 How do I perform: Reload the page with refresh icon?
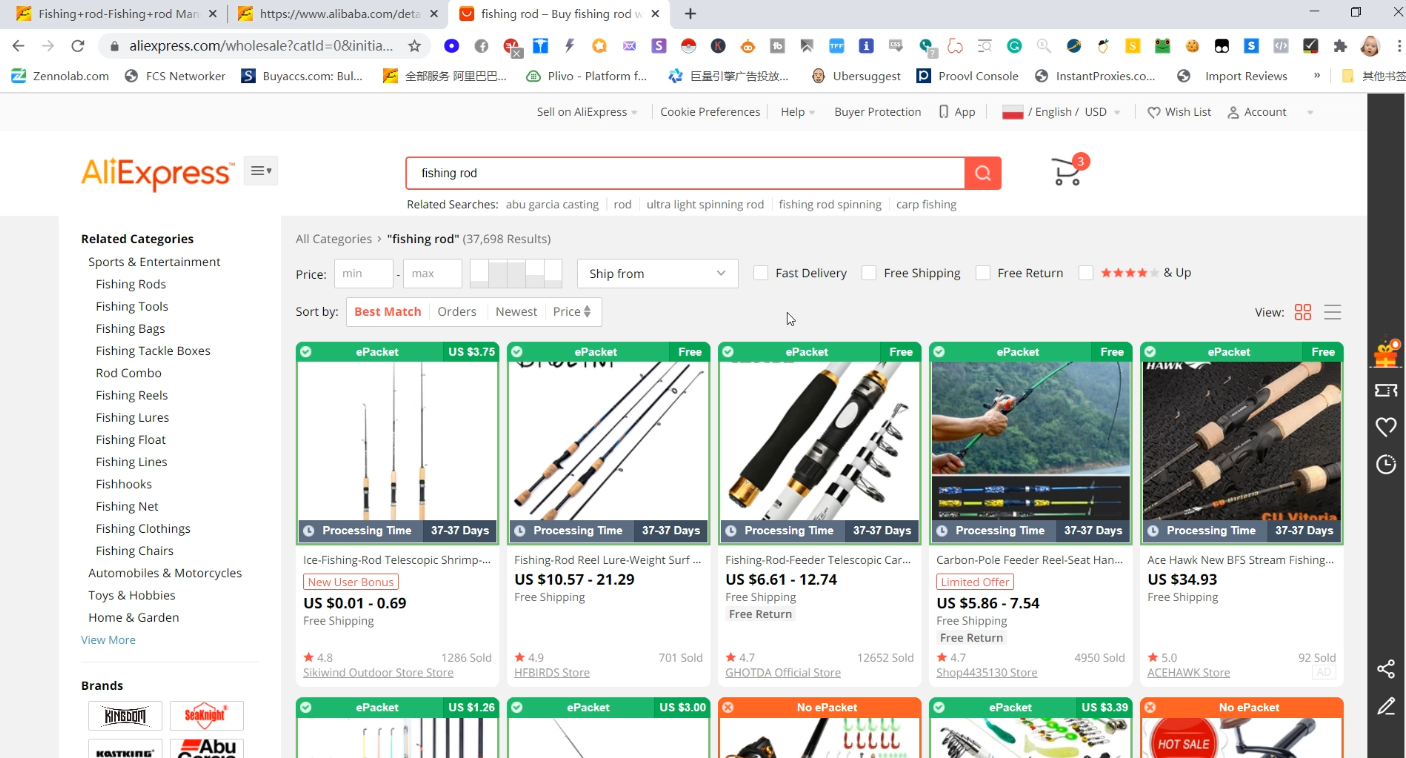(x=78, y=46)
